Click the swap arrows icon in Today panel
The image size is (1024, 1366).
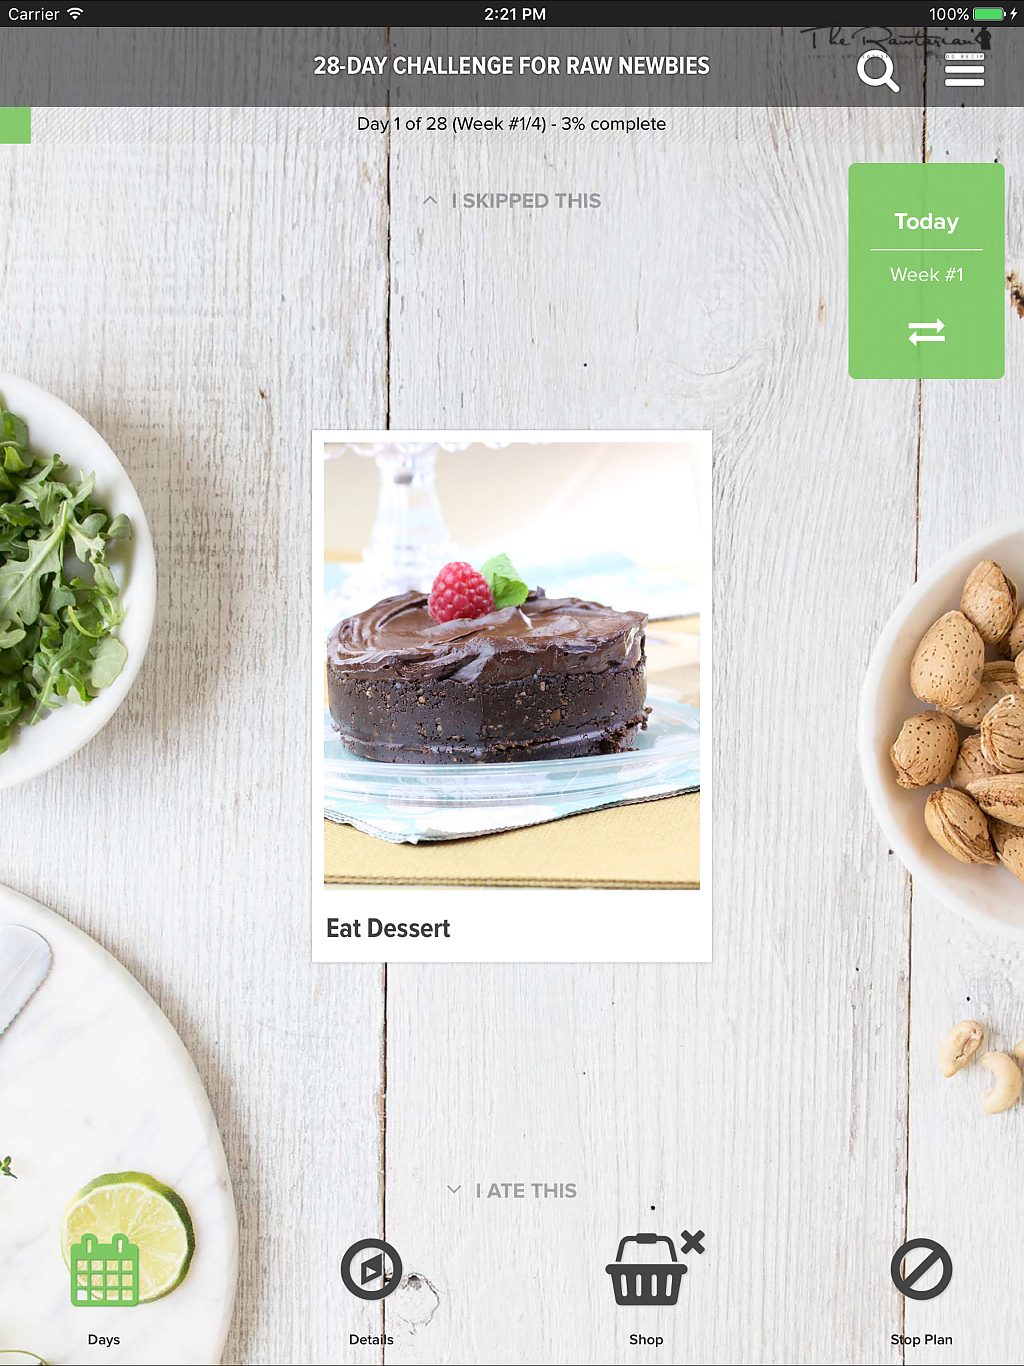[x=926, y=332]
